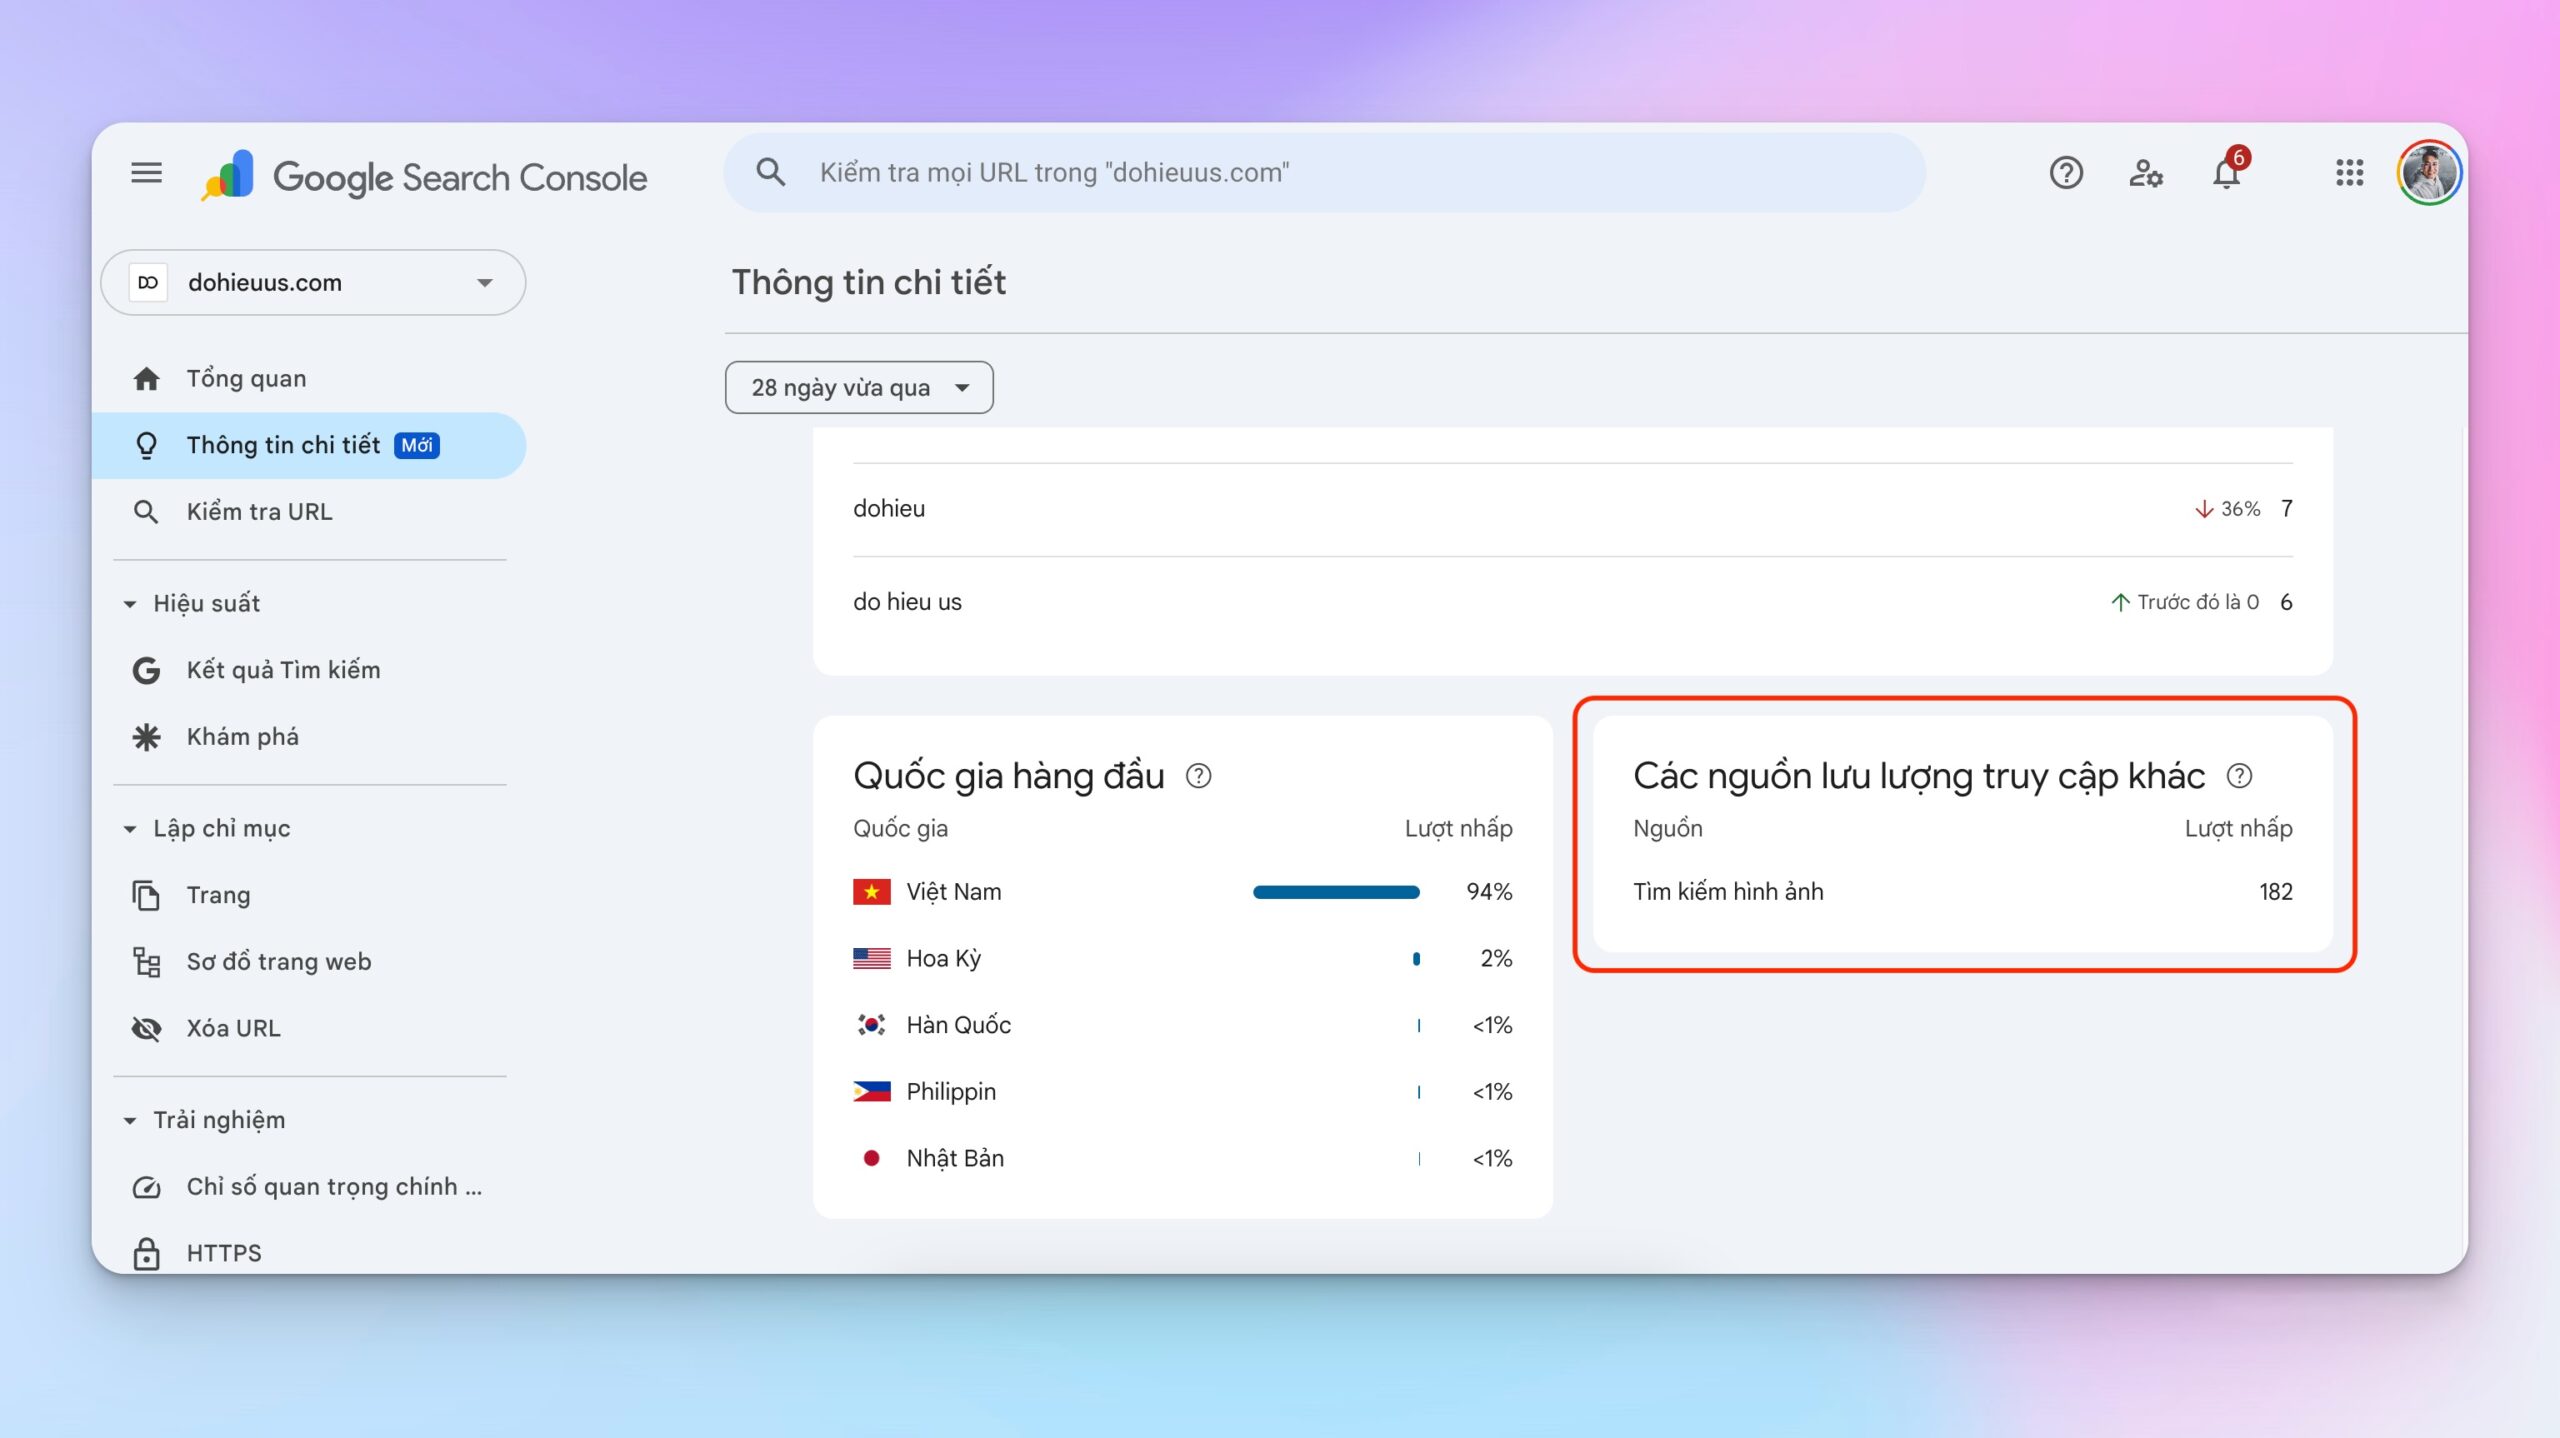Open Xóa URL menu item
Viewport: 2560px width, 1438px height.
click(308, 1028)
